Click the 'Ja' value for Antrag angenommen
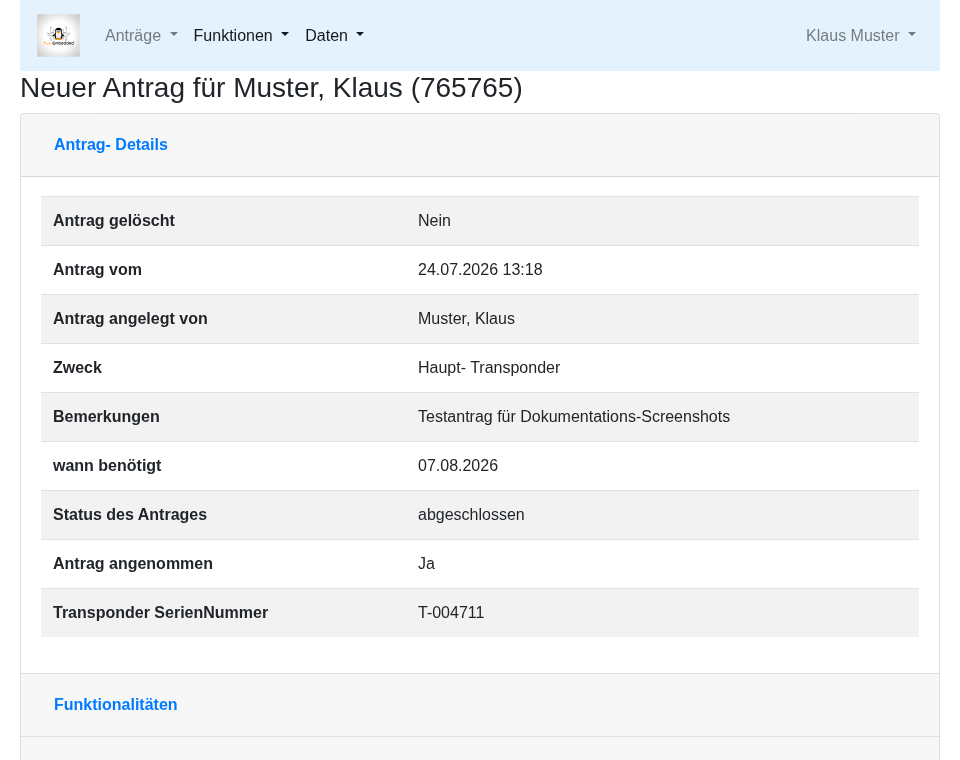This screenshot has width=960, height=760. (427, 563)
